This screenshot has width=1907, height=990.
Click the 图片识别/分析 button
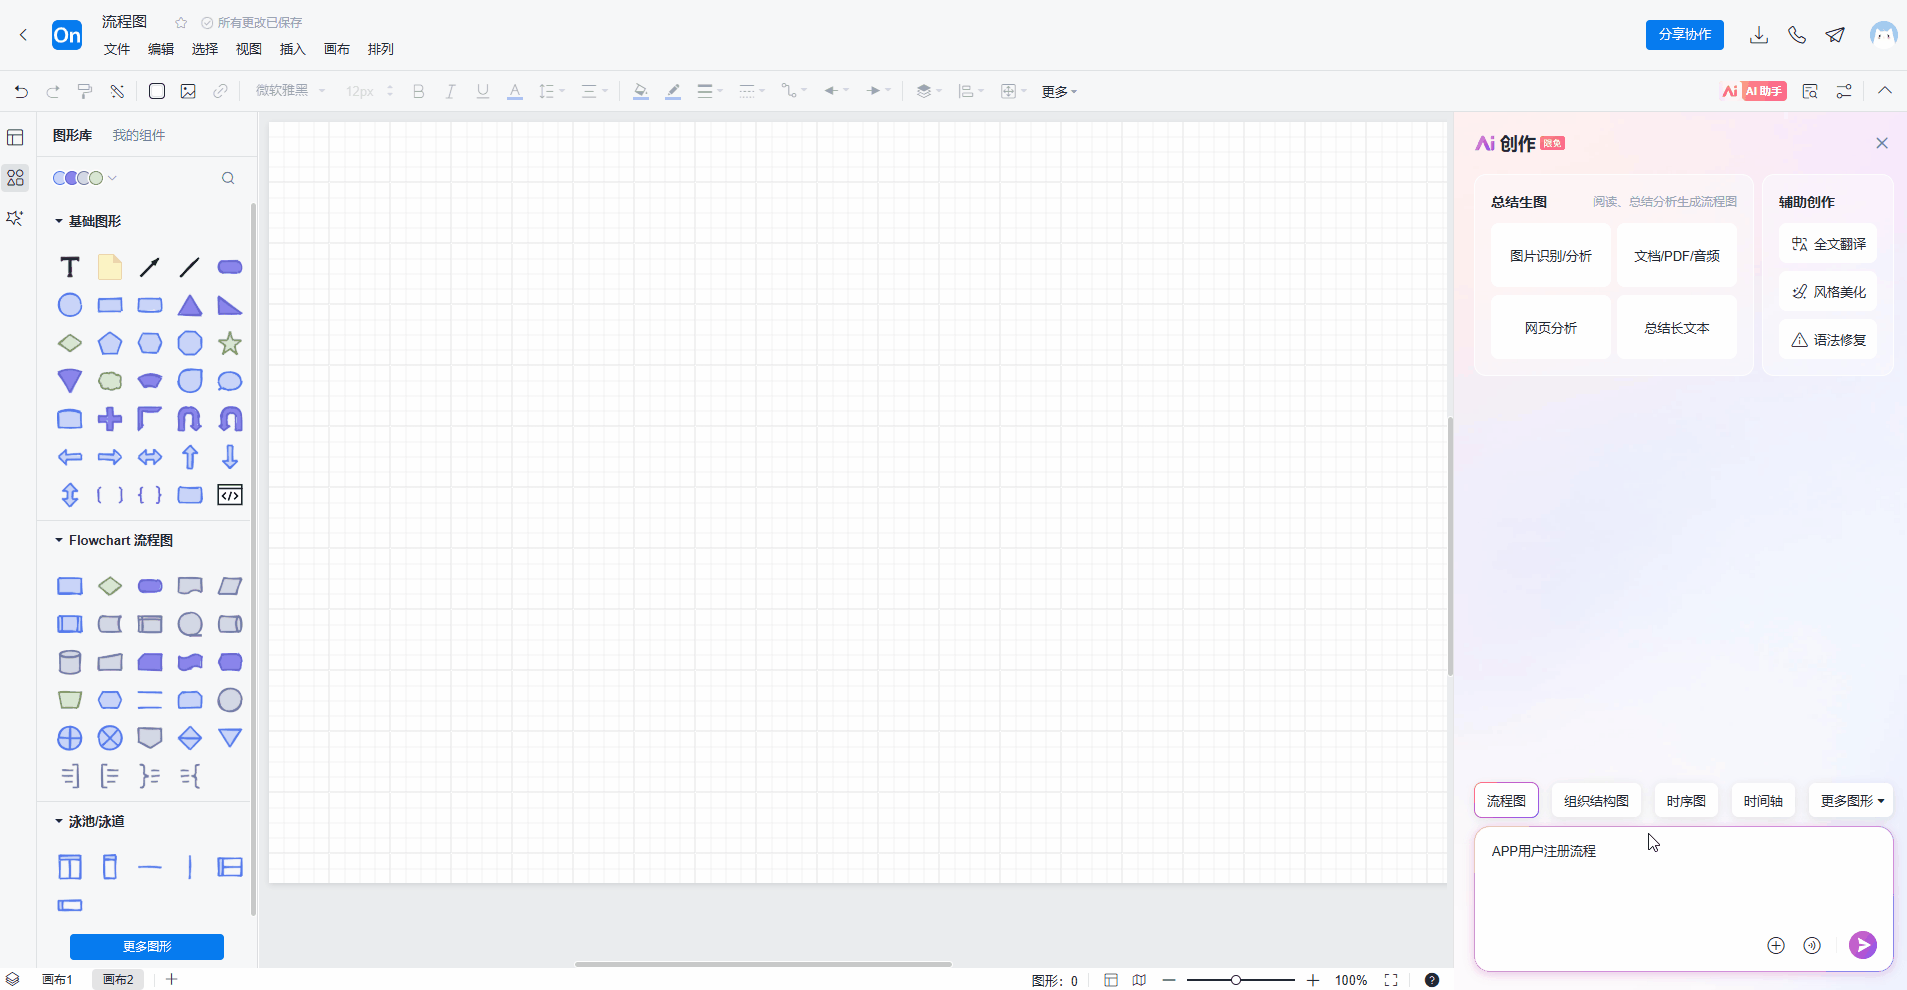point(1550,256)
